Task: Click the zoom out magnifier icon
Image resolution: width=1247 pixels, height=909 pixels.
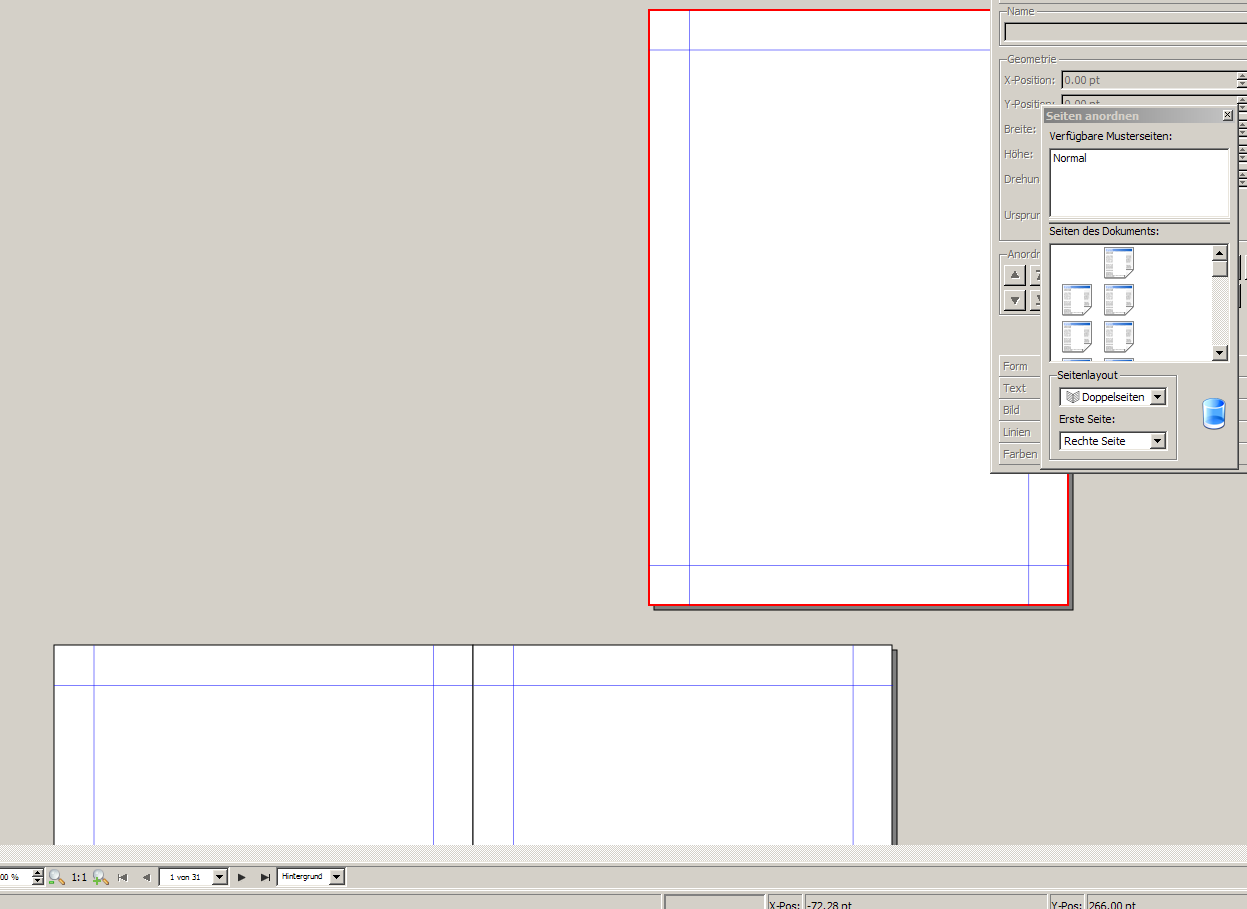Action: [56, 877]
